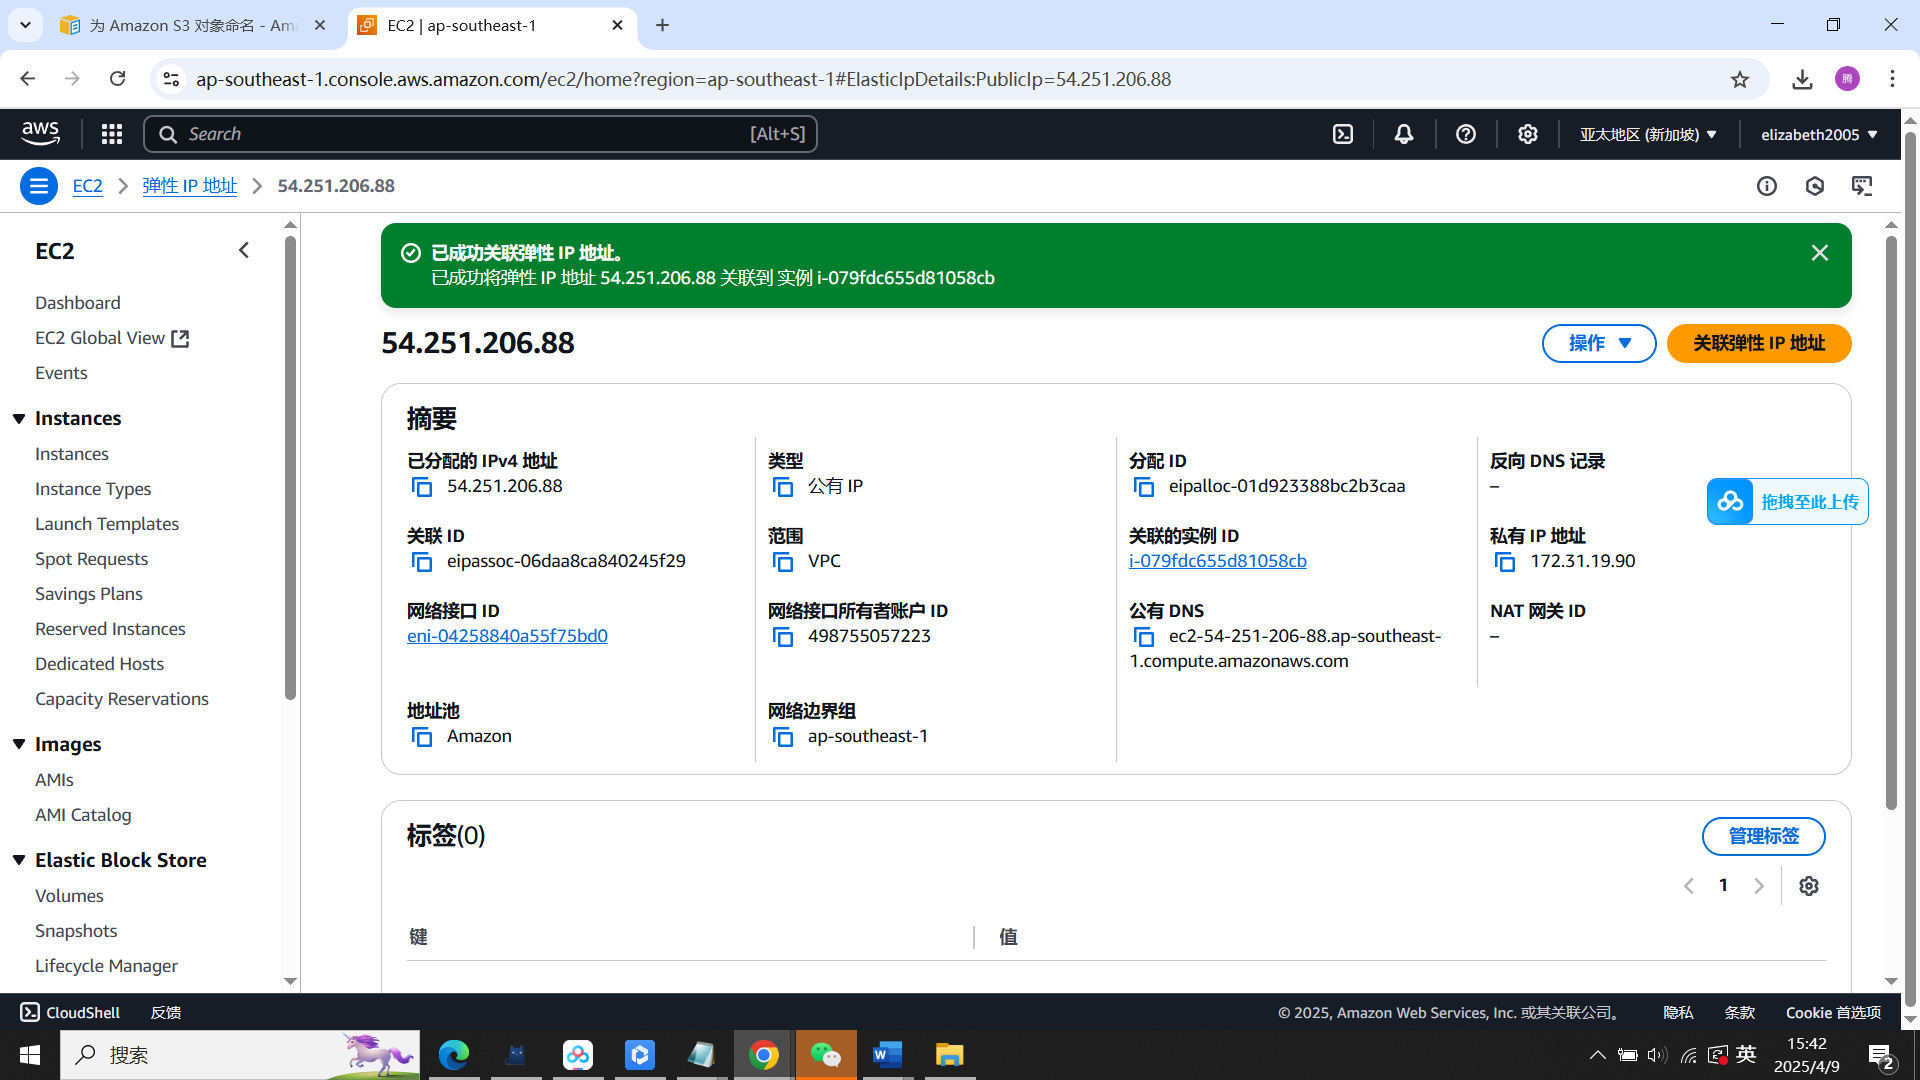
Task: Open the CloudShell terminal
Action: 68,1012
